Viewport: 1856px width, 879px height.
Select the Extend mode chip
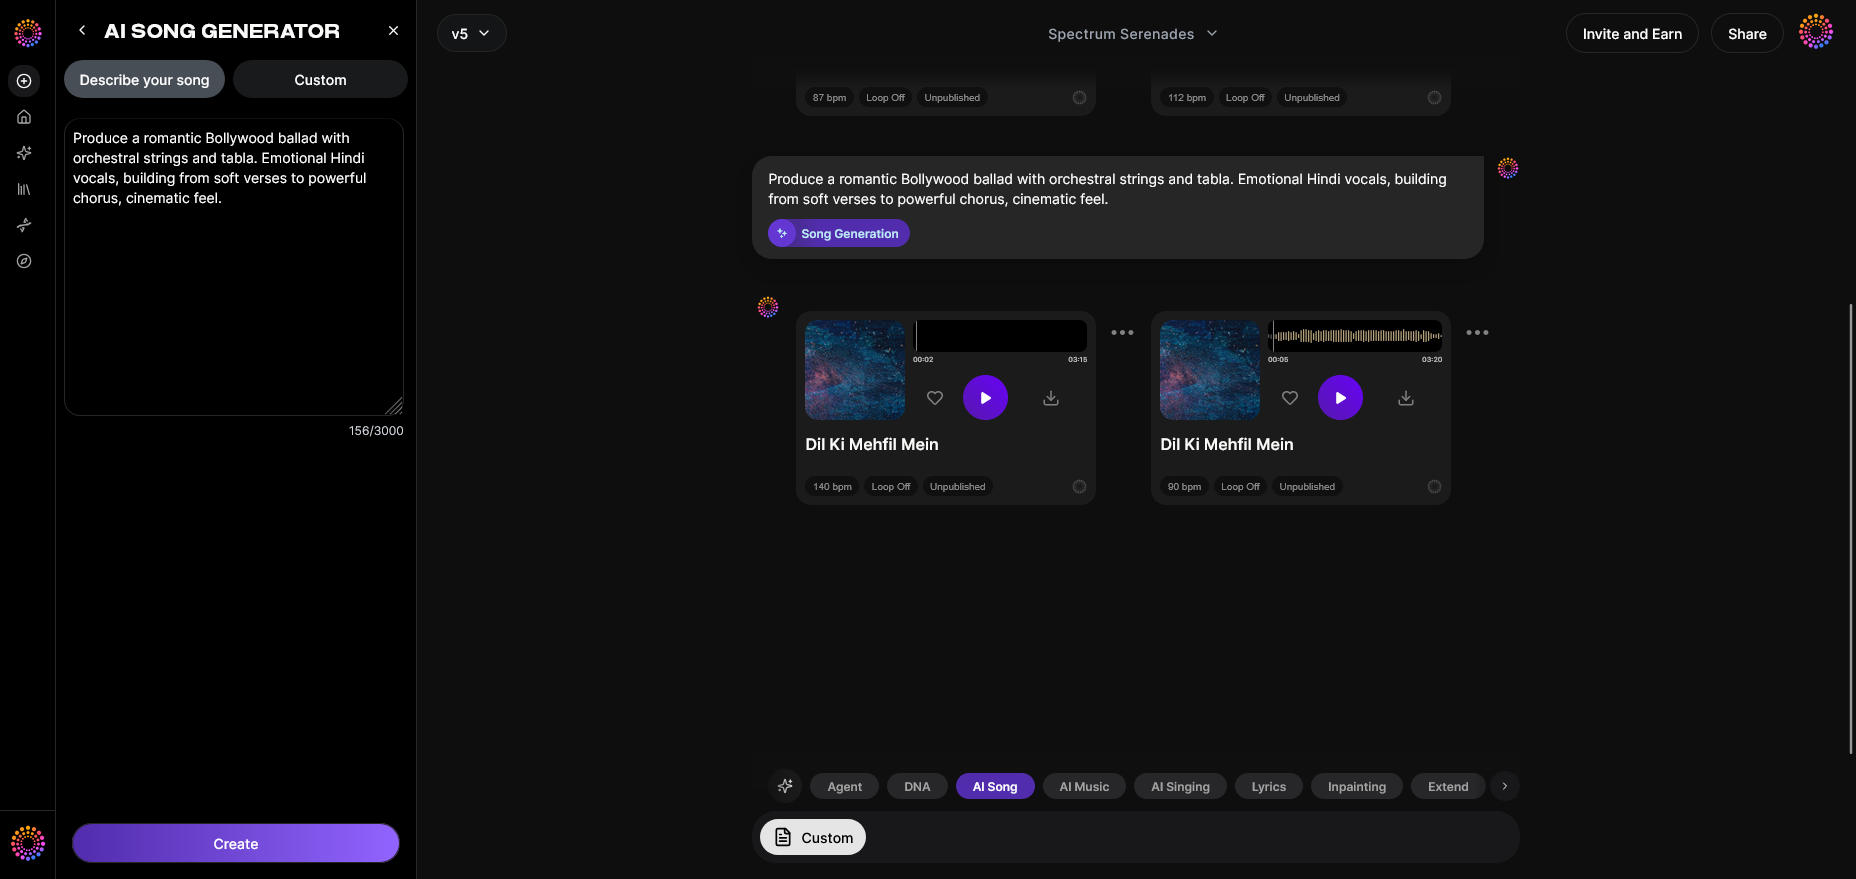tap(1448, 787)
